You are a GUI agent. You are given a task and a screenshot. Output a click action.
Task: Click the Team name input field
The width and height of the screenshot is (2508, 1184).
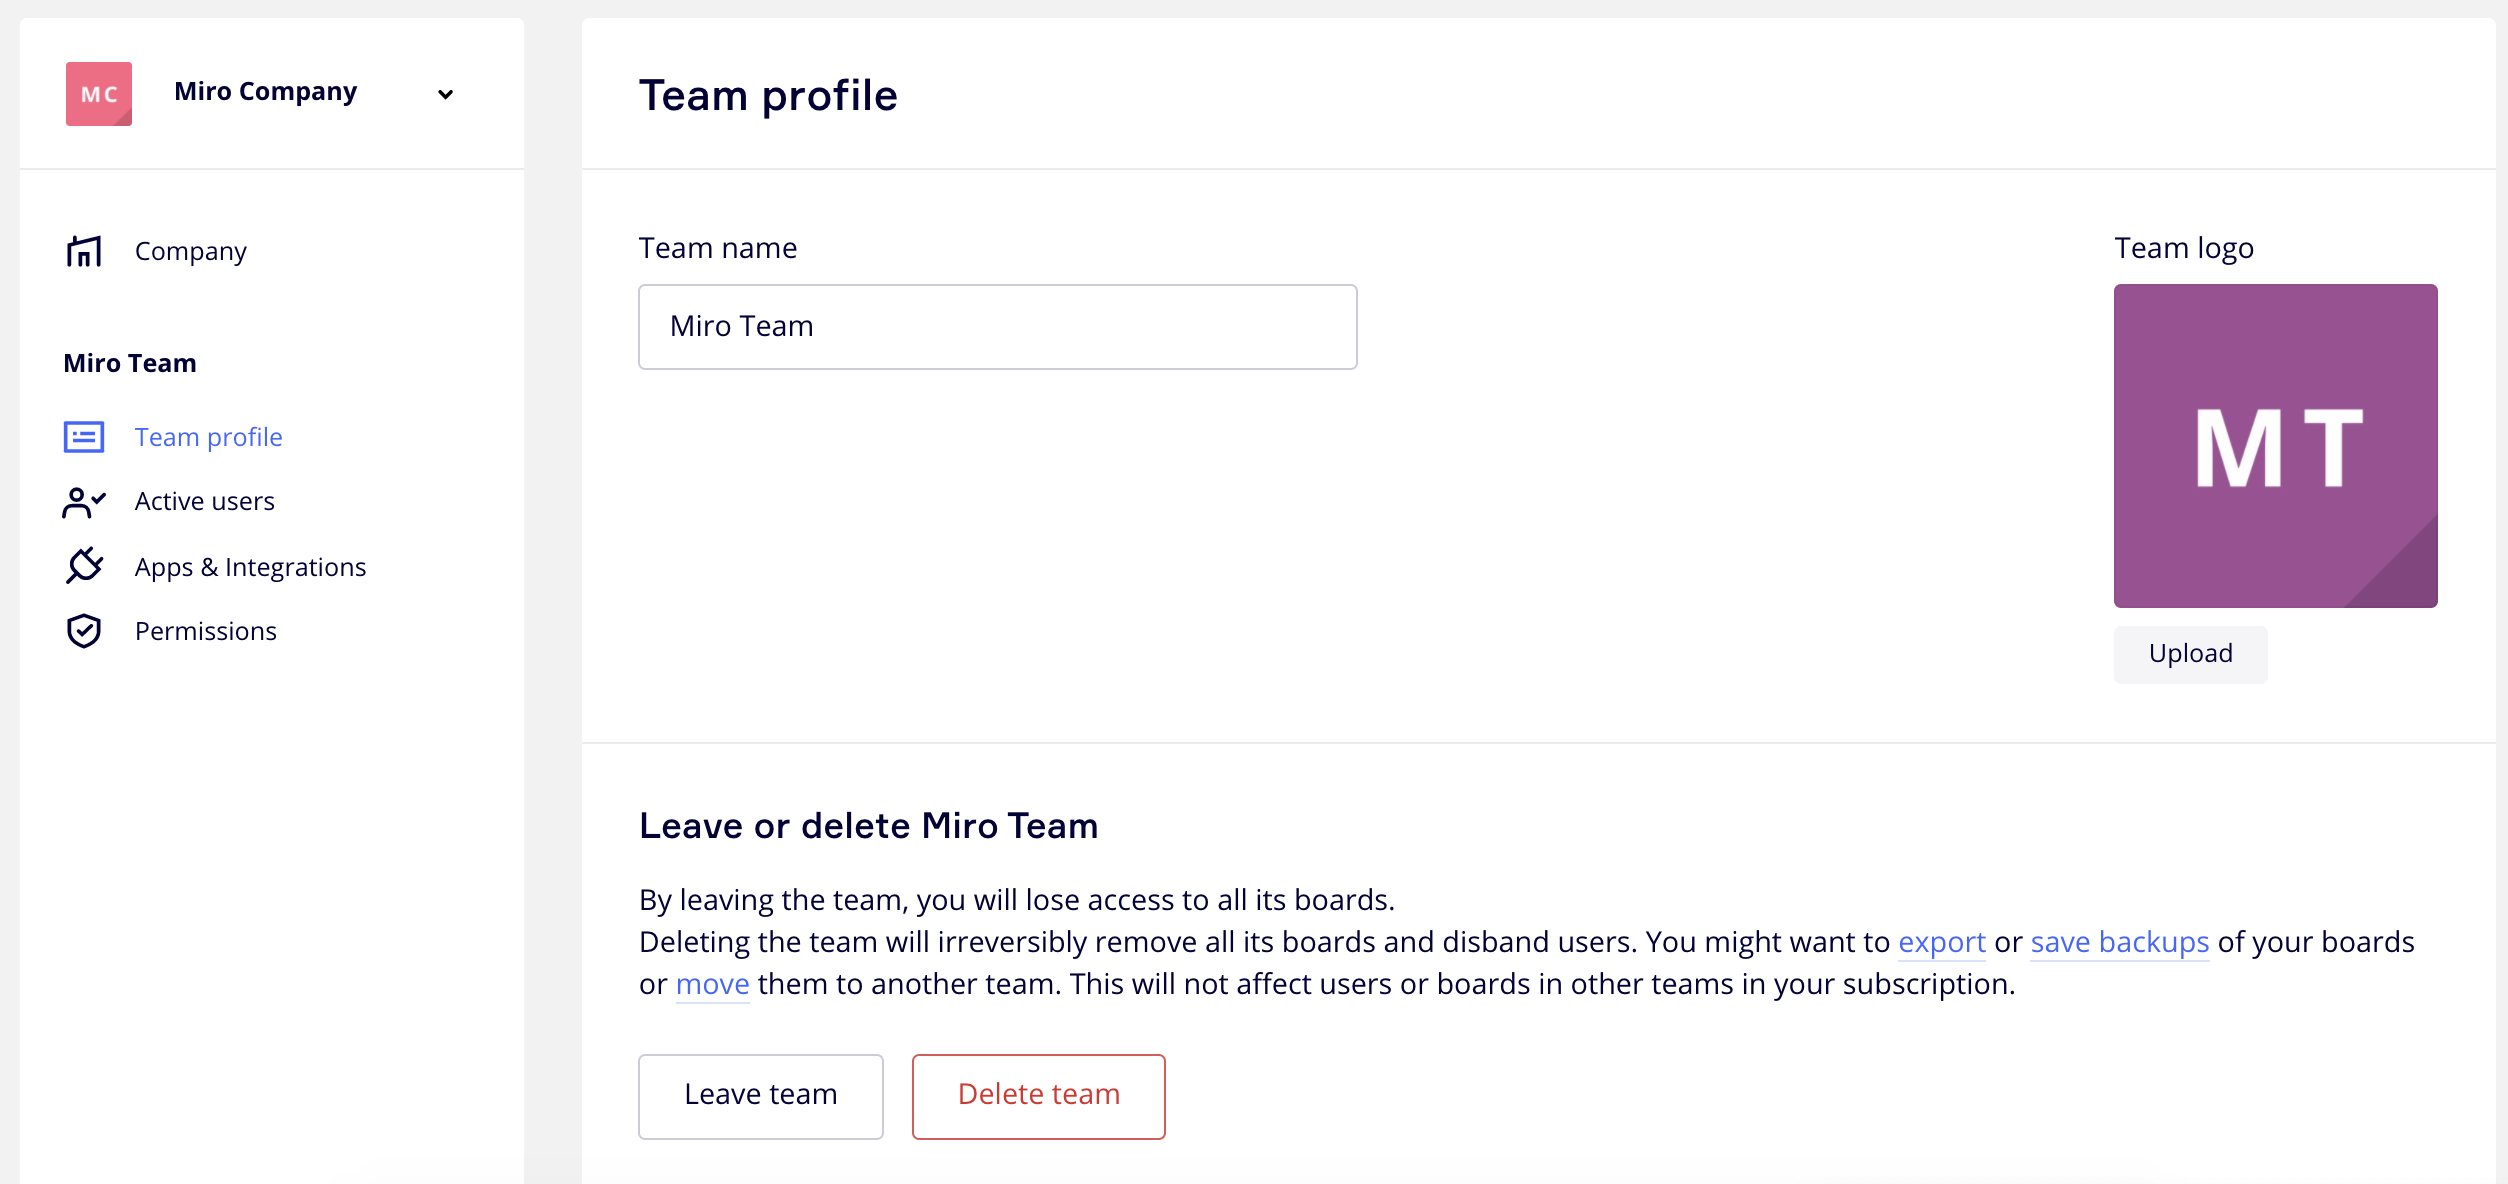(x=997, y=327)
